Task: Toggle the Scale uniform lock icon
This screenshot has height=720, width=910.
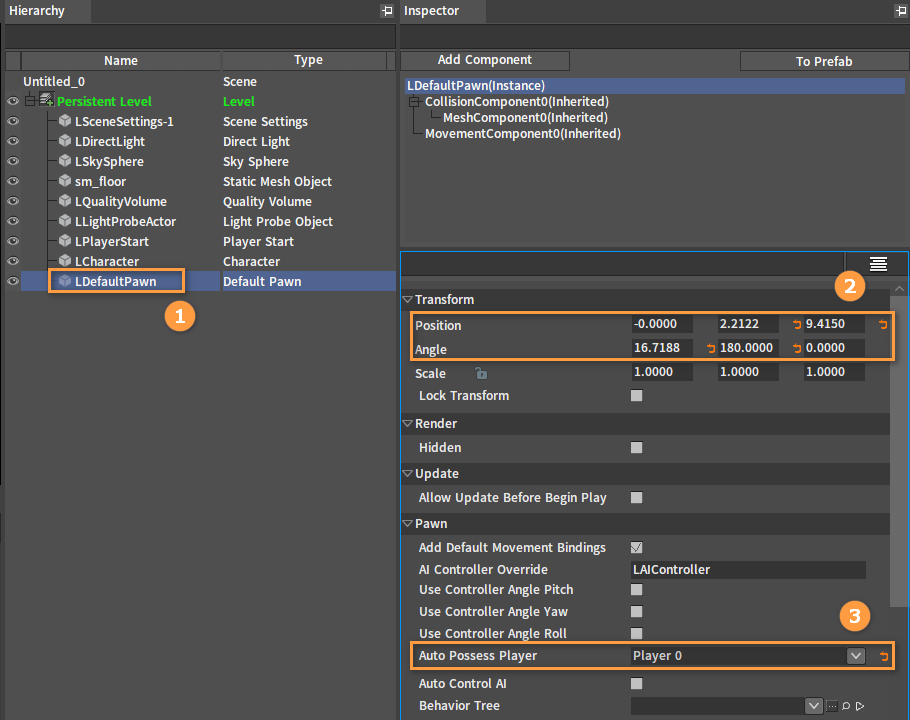Action: coord(481,373)
